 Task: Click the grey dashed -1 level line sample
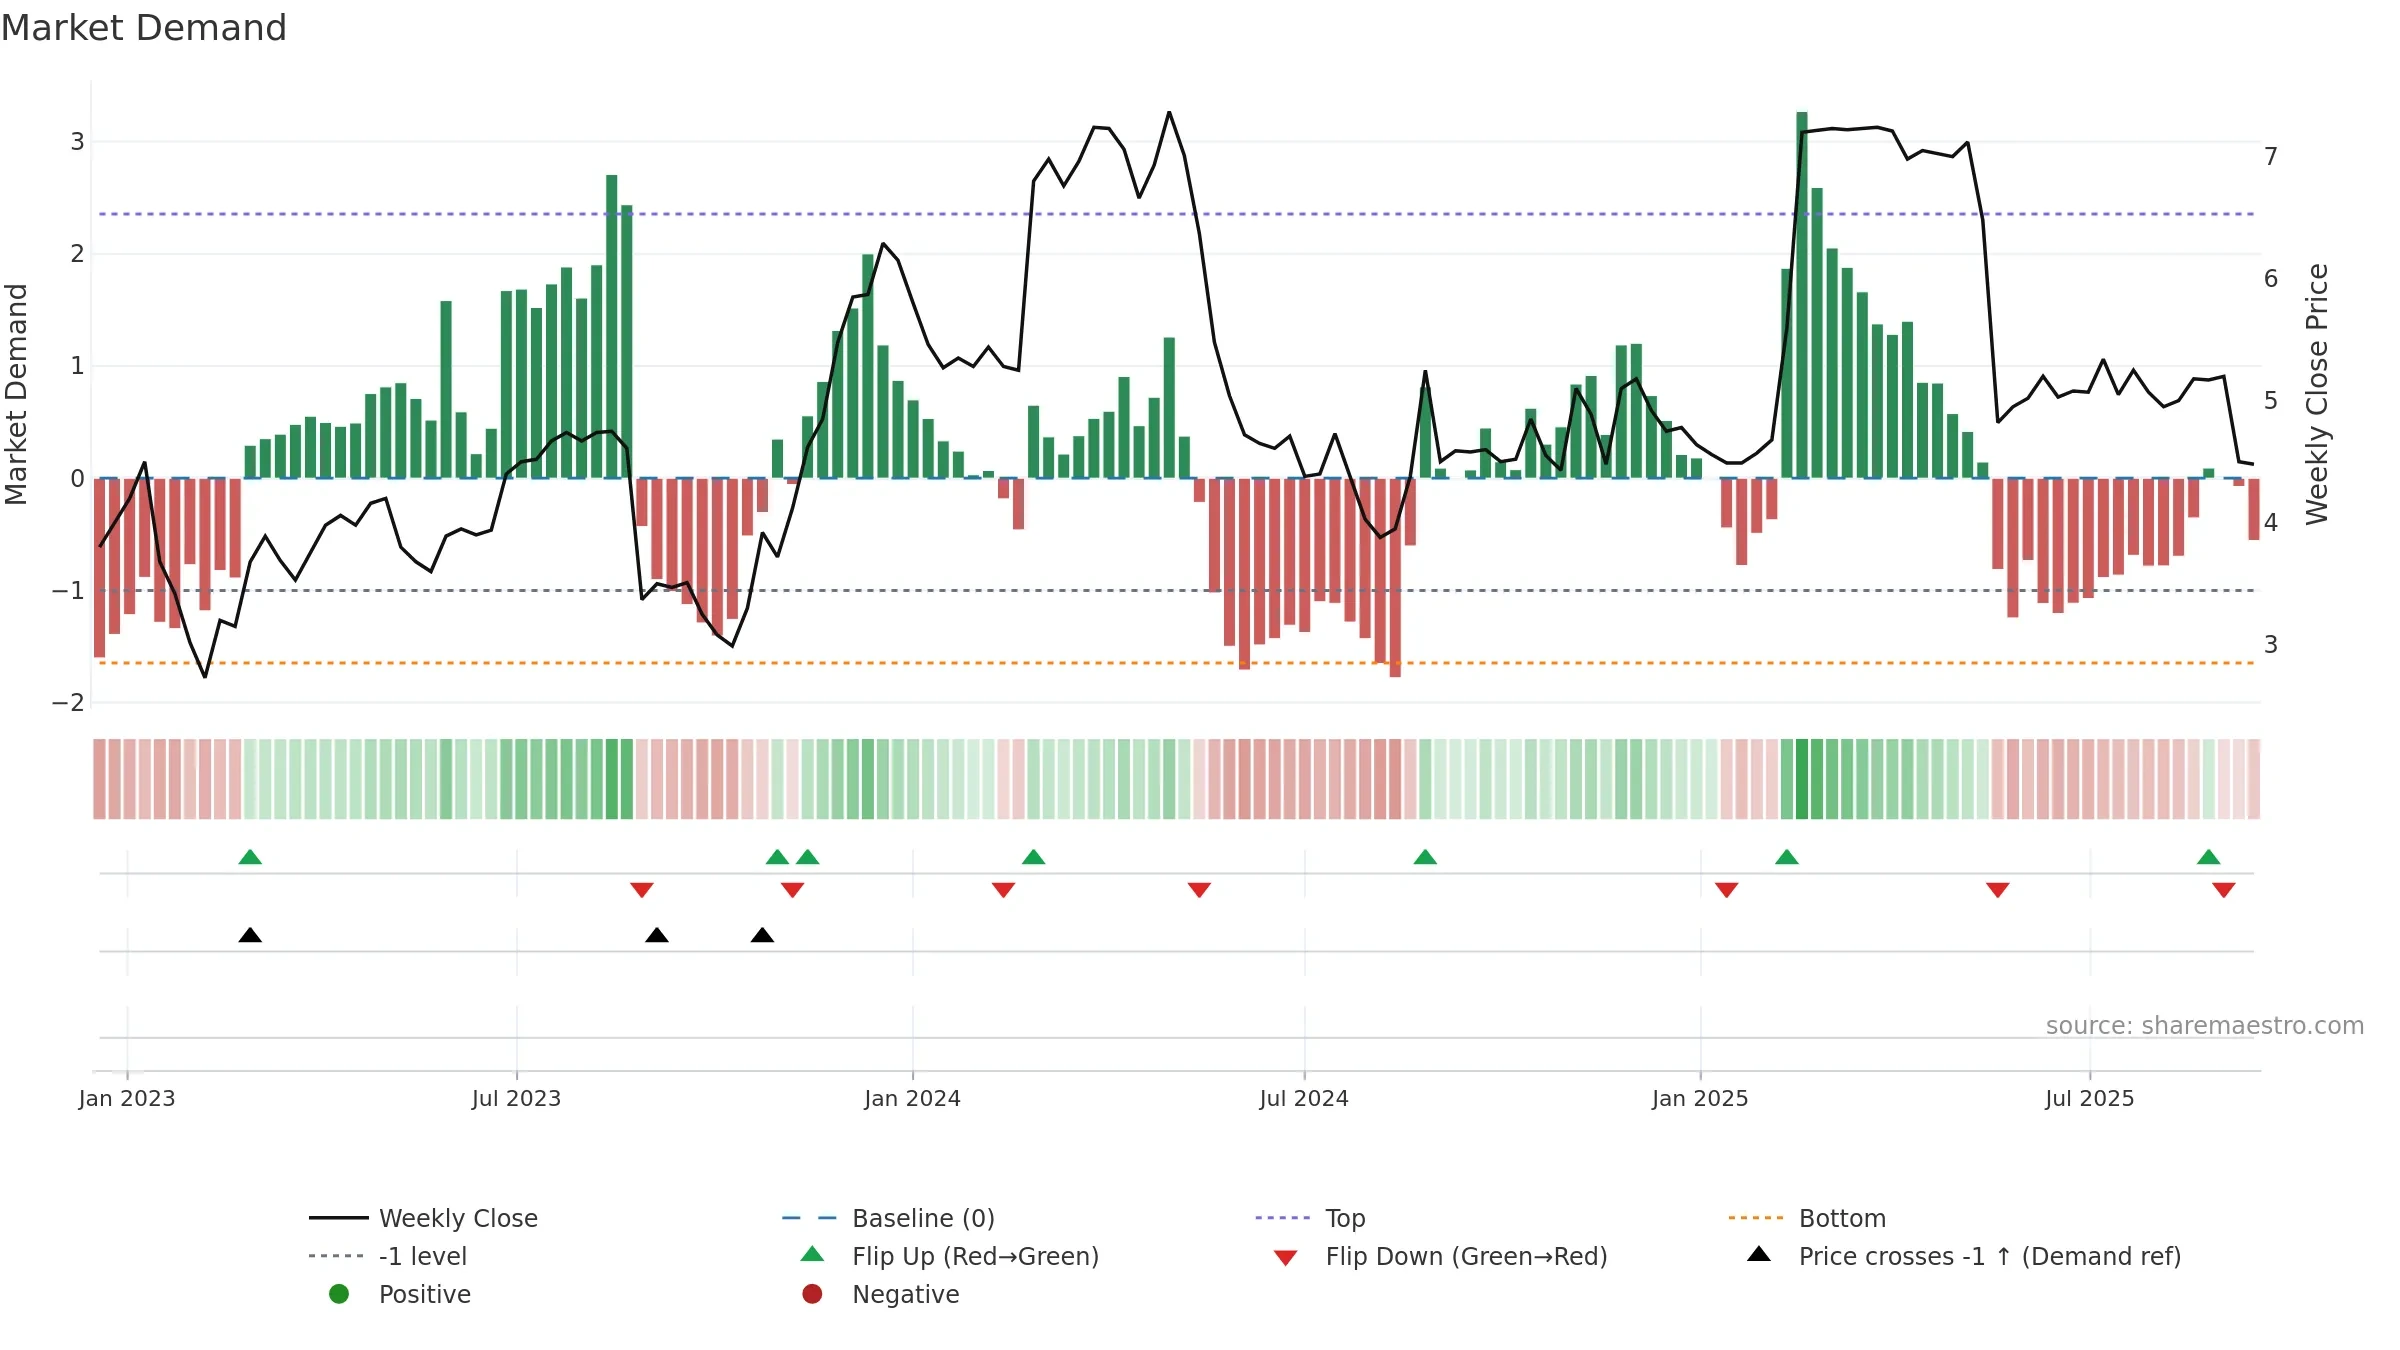336,1256
